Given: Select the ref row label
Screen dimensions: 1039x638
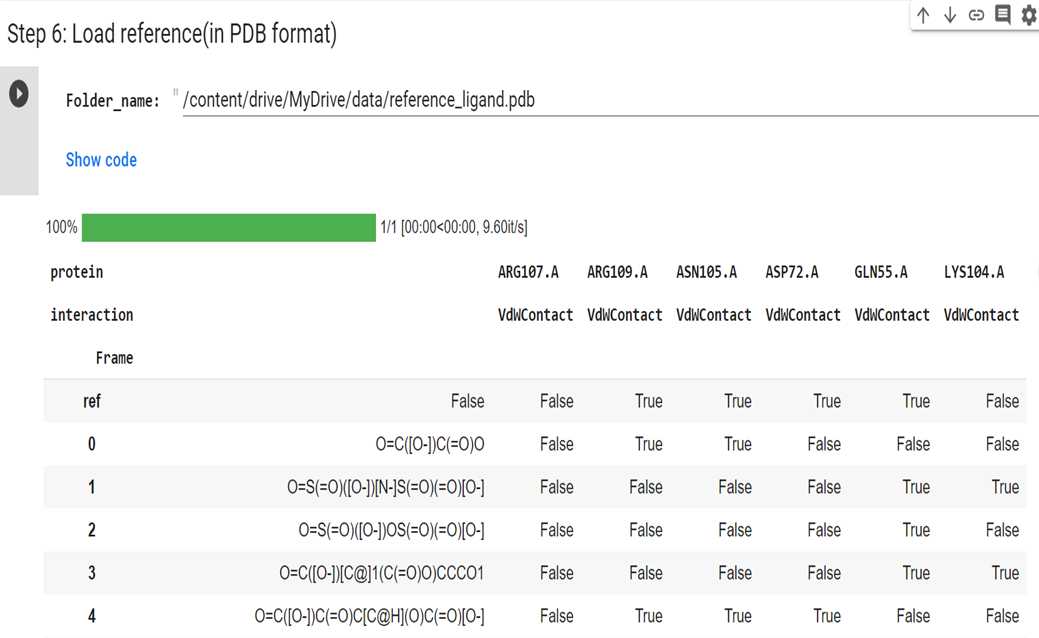Looking at the screenshot, I should tap(91, 401).
